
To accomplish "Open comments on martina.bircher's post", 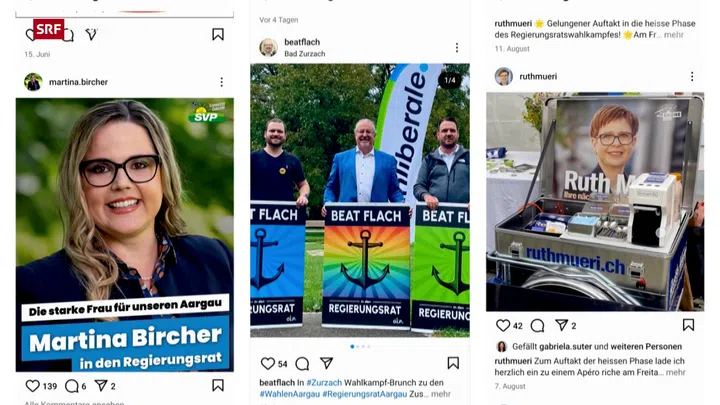I will pyautogui.click(x=72, y=386).
